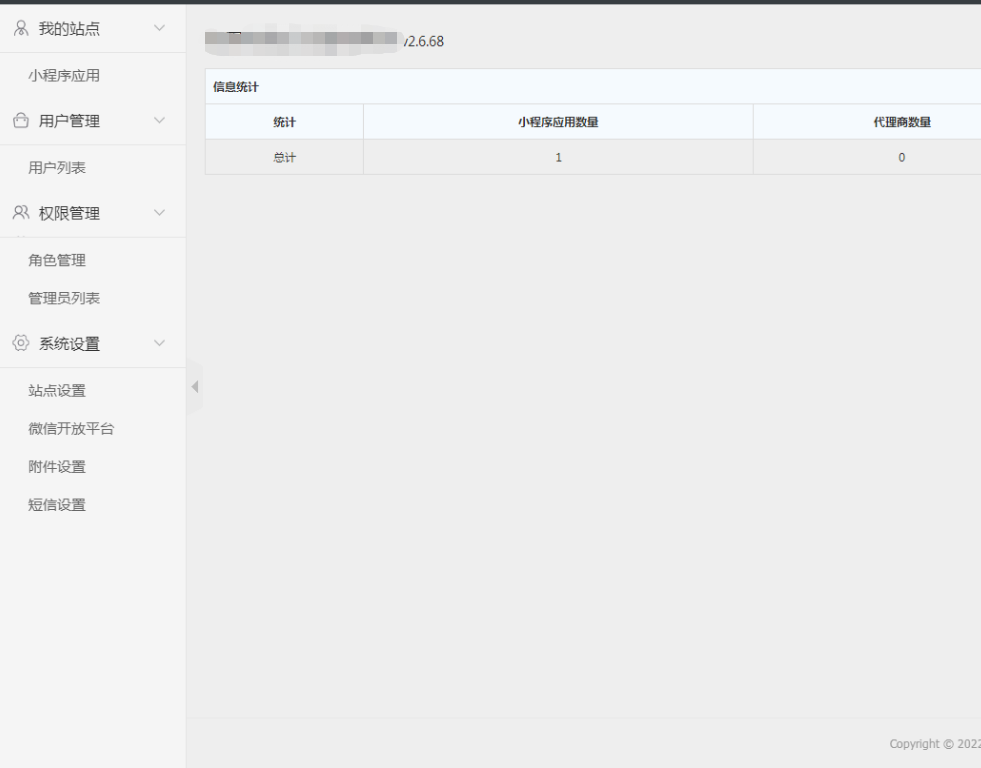
Task: Click the 统计 column header
Action: (x=285, y=122)
